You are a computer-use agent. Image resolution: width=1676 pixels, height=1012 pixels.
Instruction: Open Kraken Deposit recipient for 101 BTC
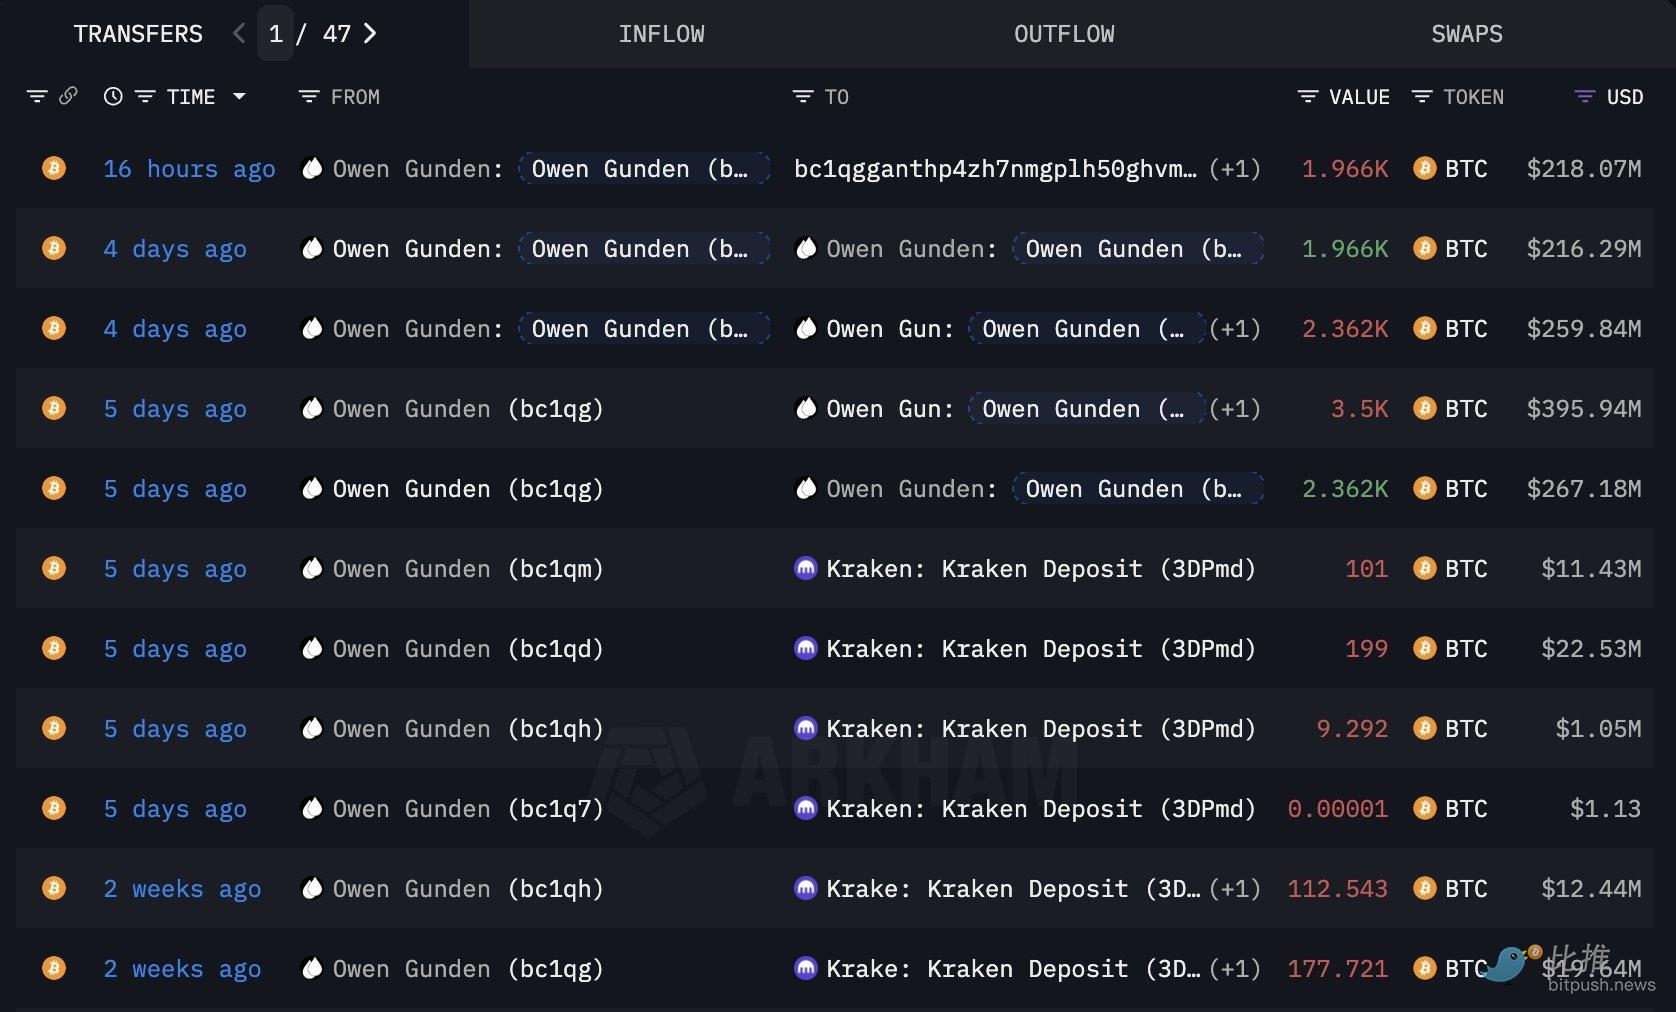[x=1040, y=569]
